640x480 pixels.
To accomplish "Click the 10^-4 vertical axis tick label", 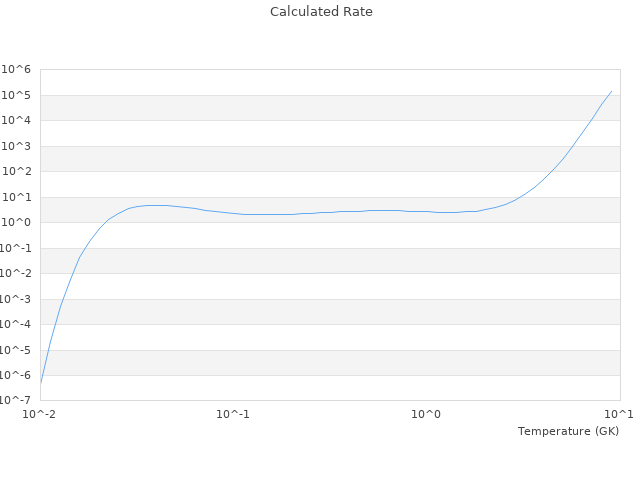I will 16,325.
